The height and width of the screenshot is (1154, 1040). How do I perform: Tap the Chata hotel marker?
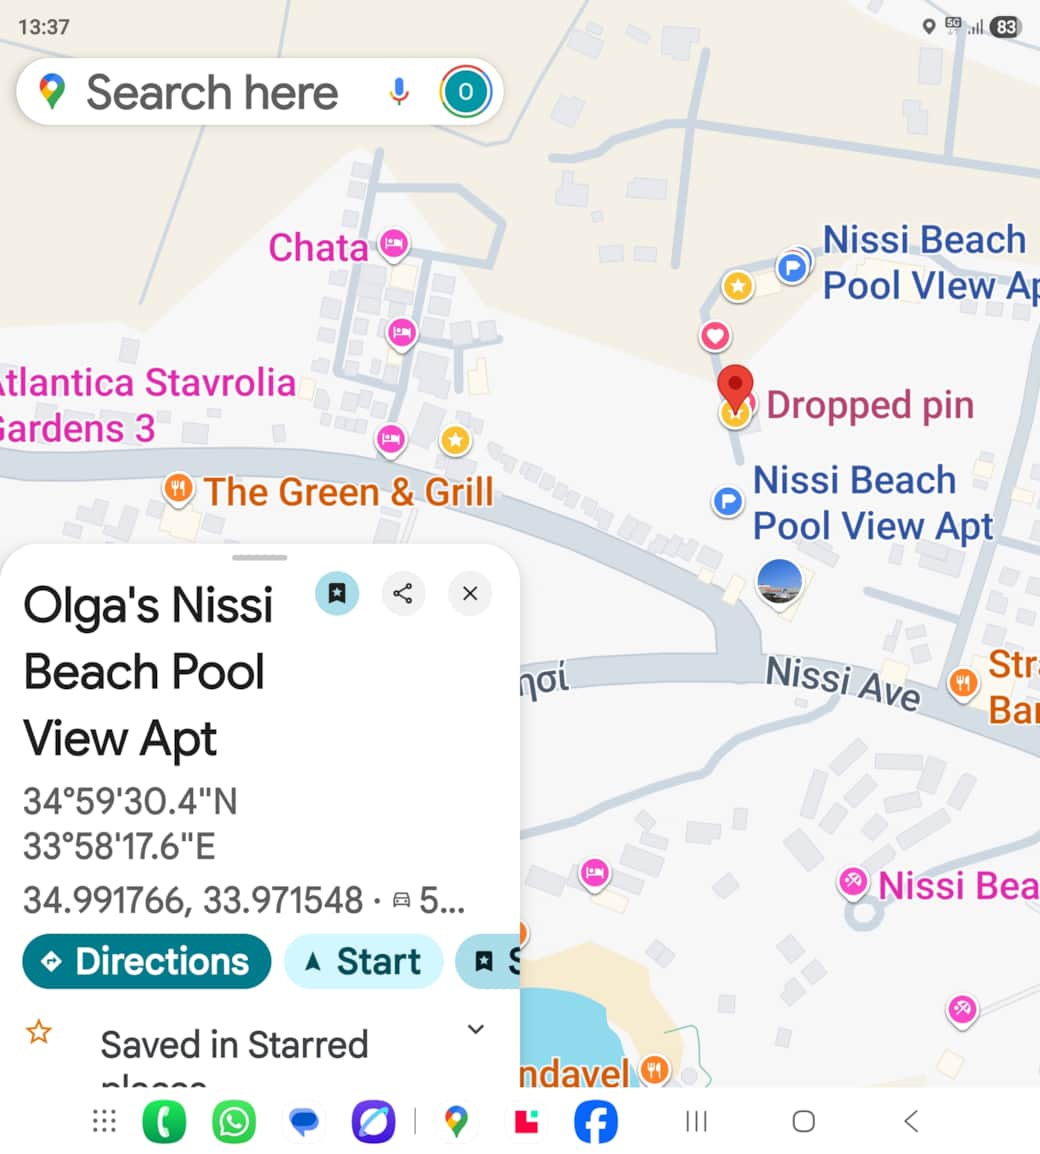tap(394, 244)
